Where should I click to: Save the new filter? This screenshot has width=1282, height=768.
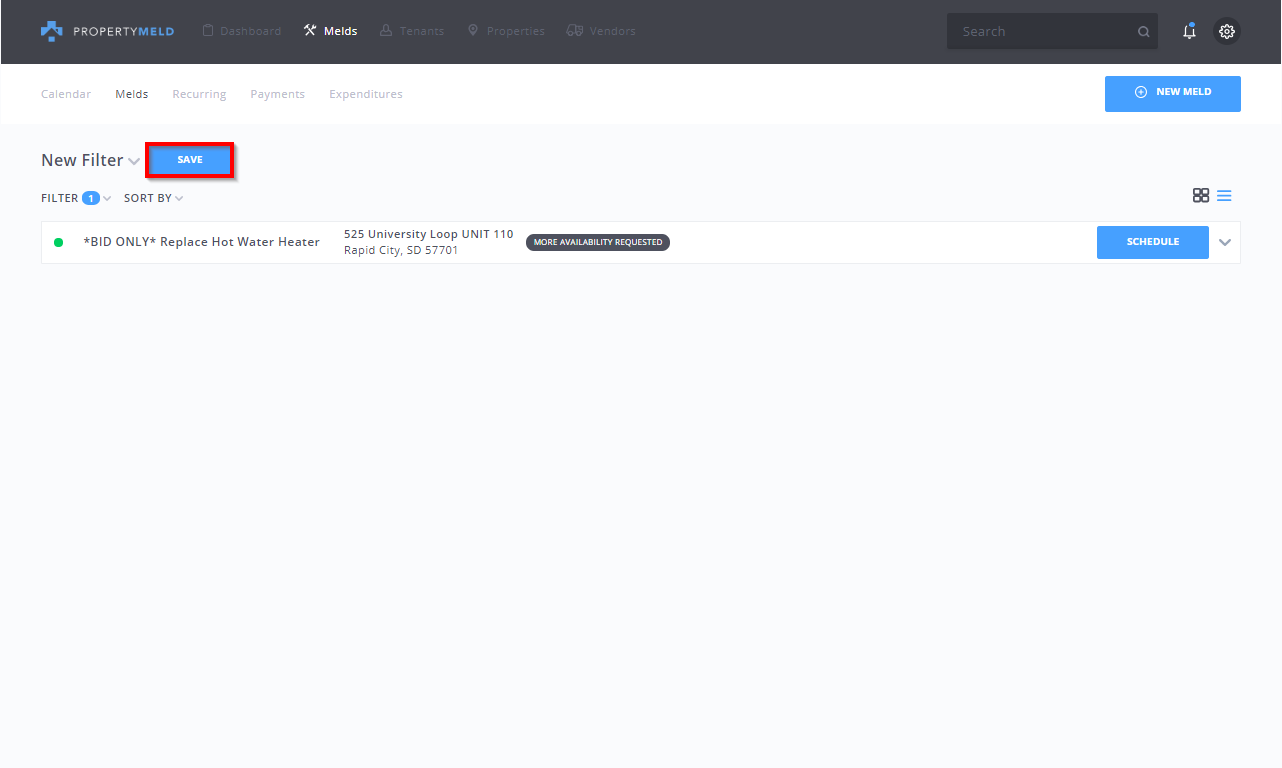point(190,160)
